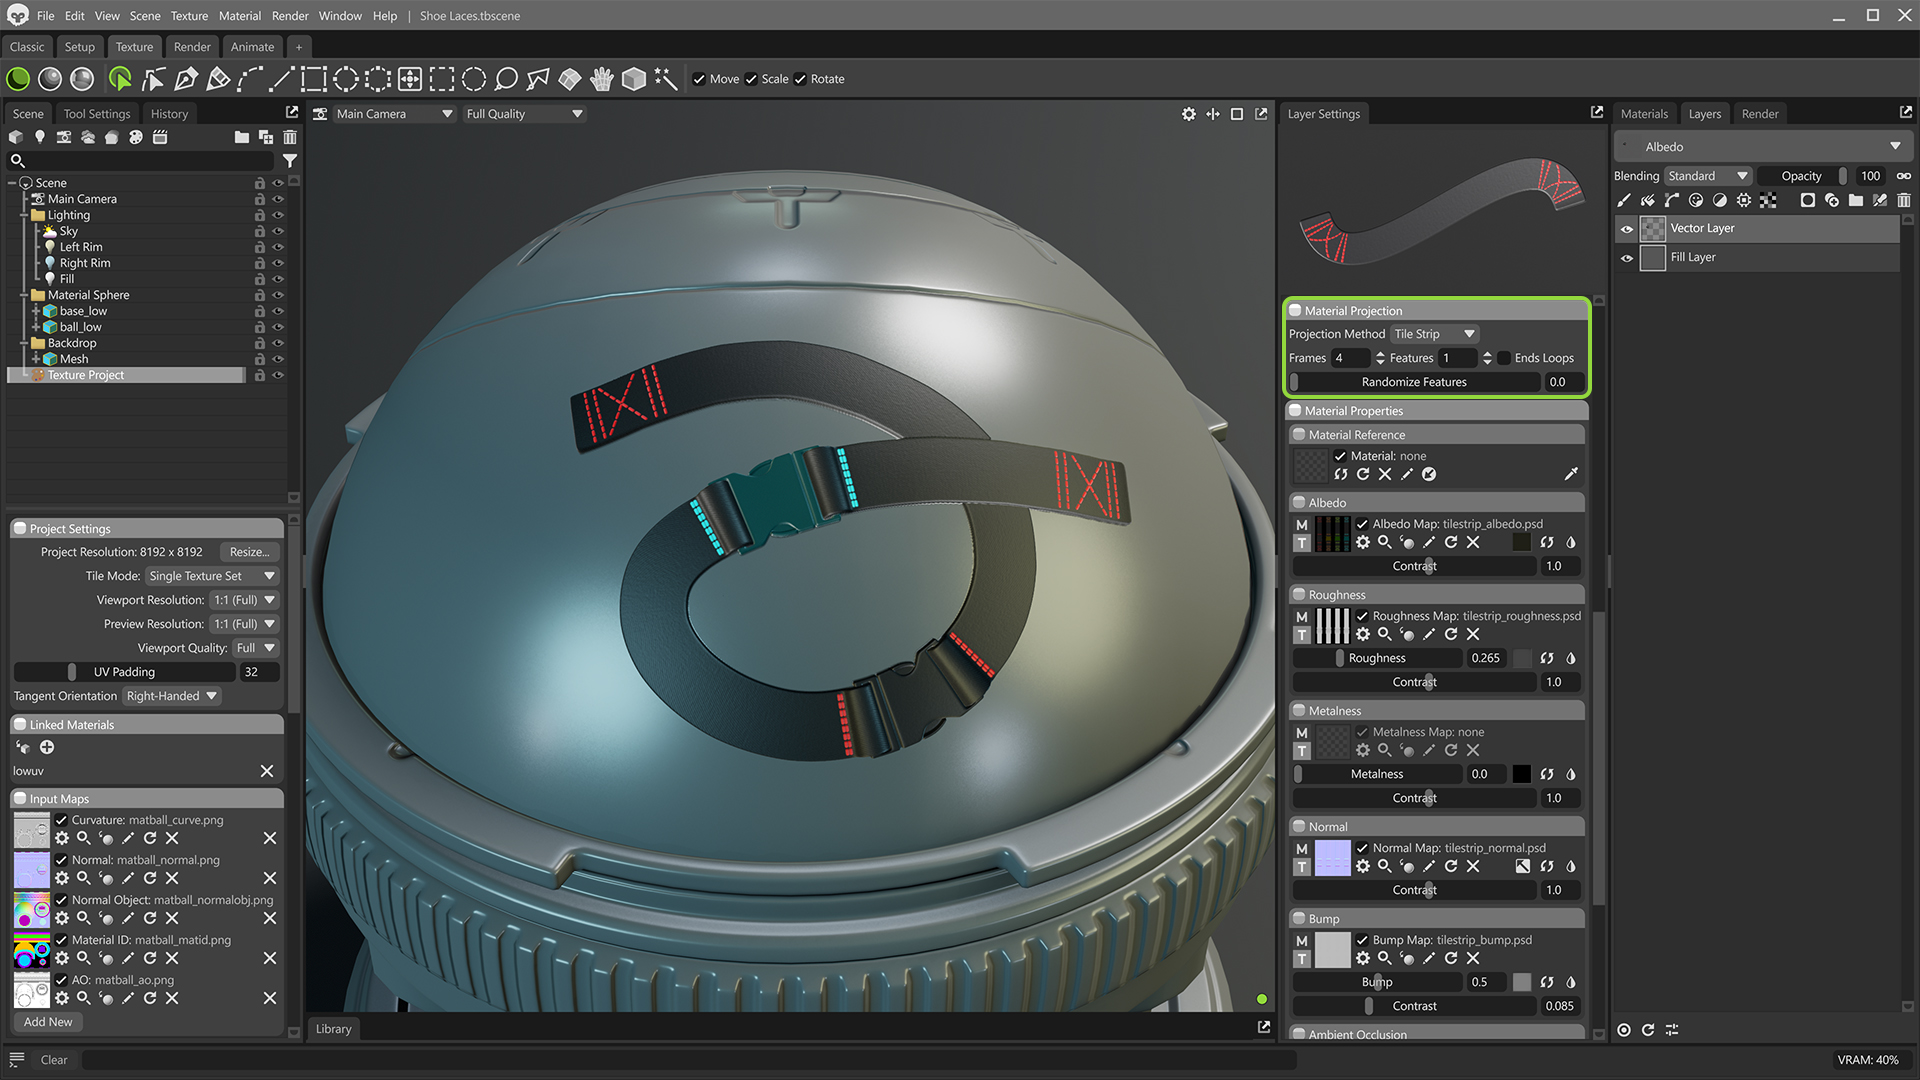Screen dimensions: 1920x1080
Task: Delete the selected layer
Action: [x=1904, y=200]
